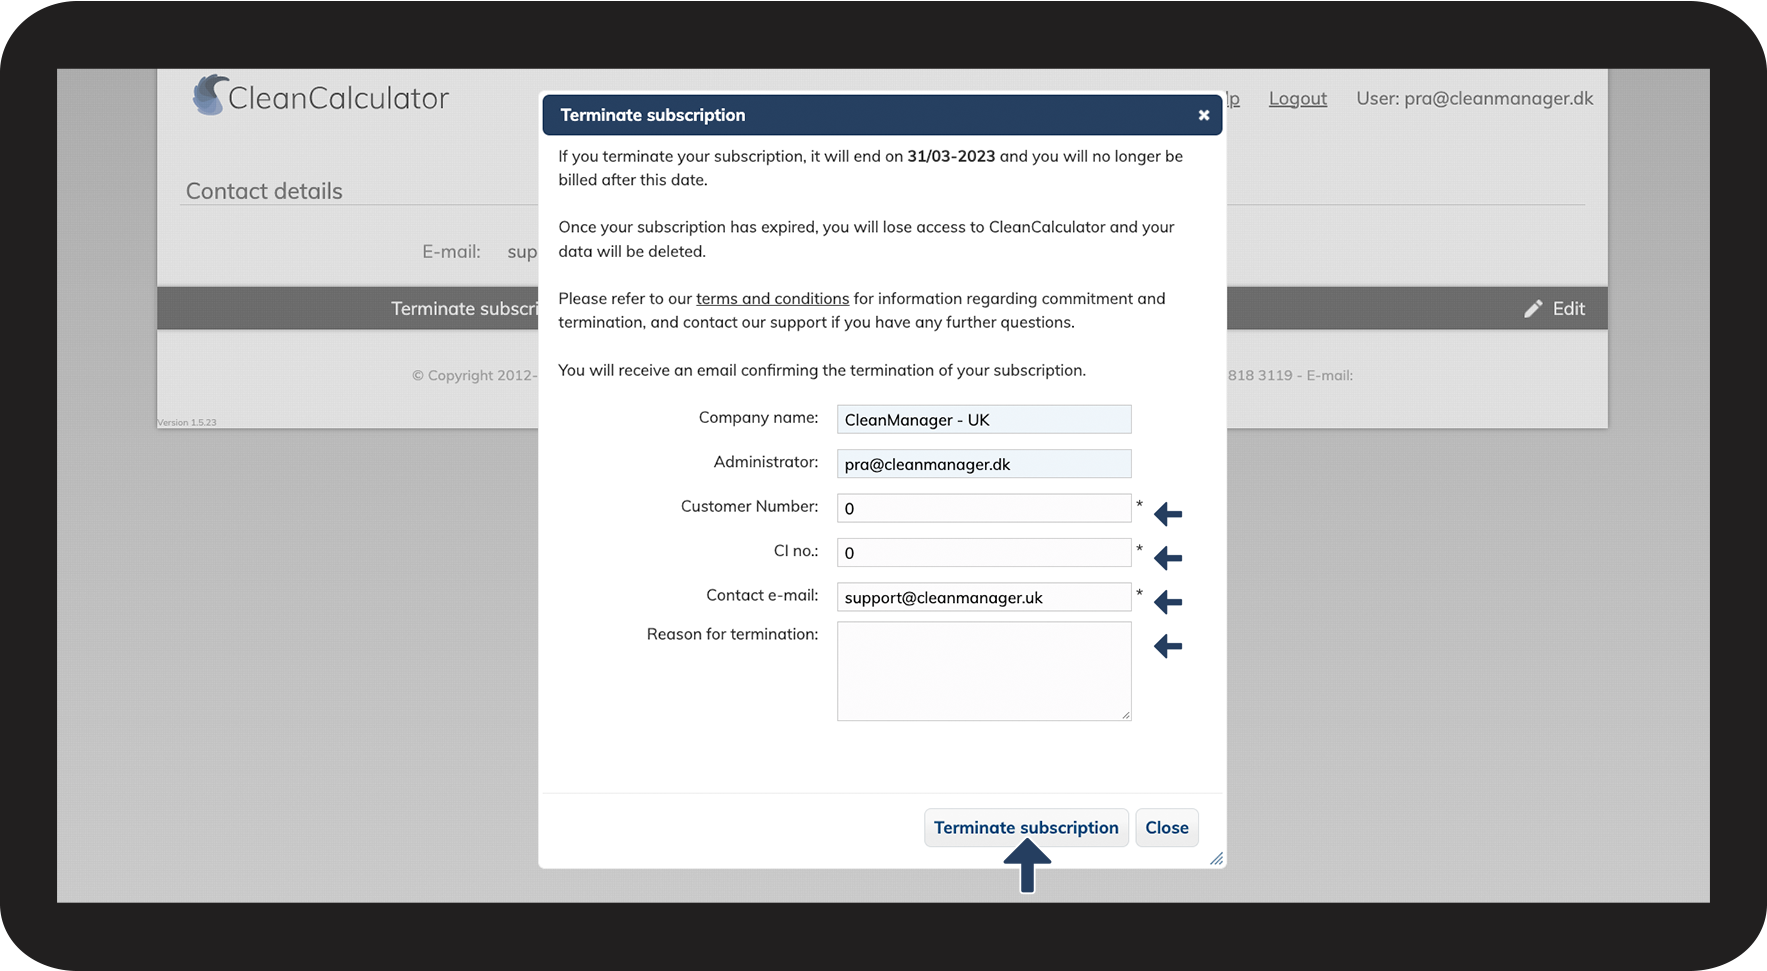Click the CleanCalculator brand name text

pyautogui.click(x=338, y=98)
